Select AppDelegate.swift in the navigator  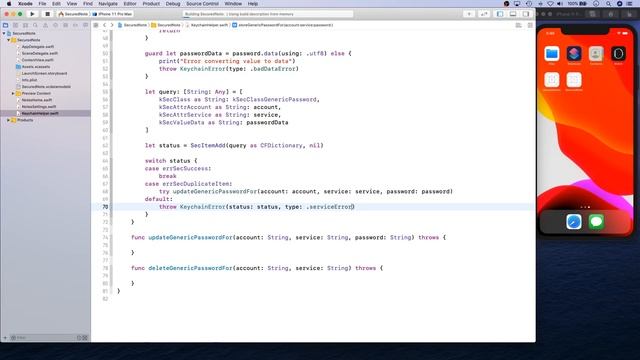coord(38,47)
